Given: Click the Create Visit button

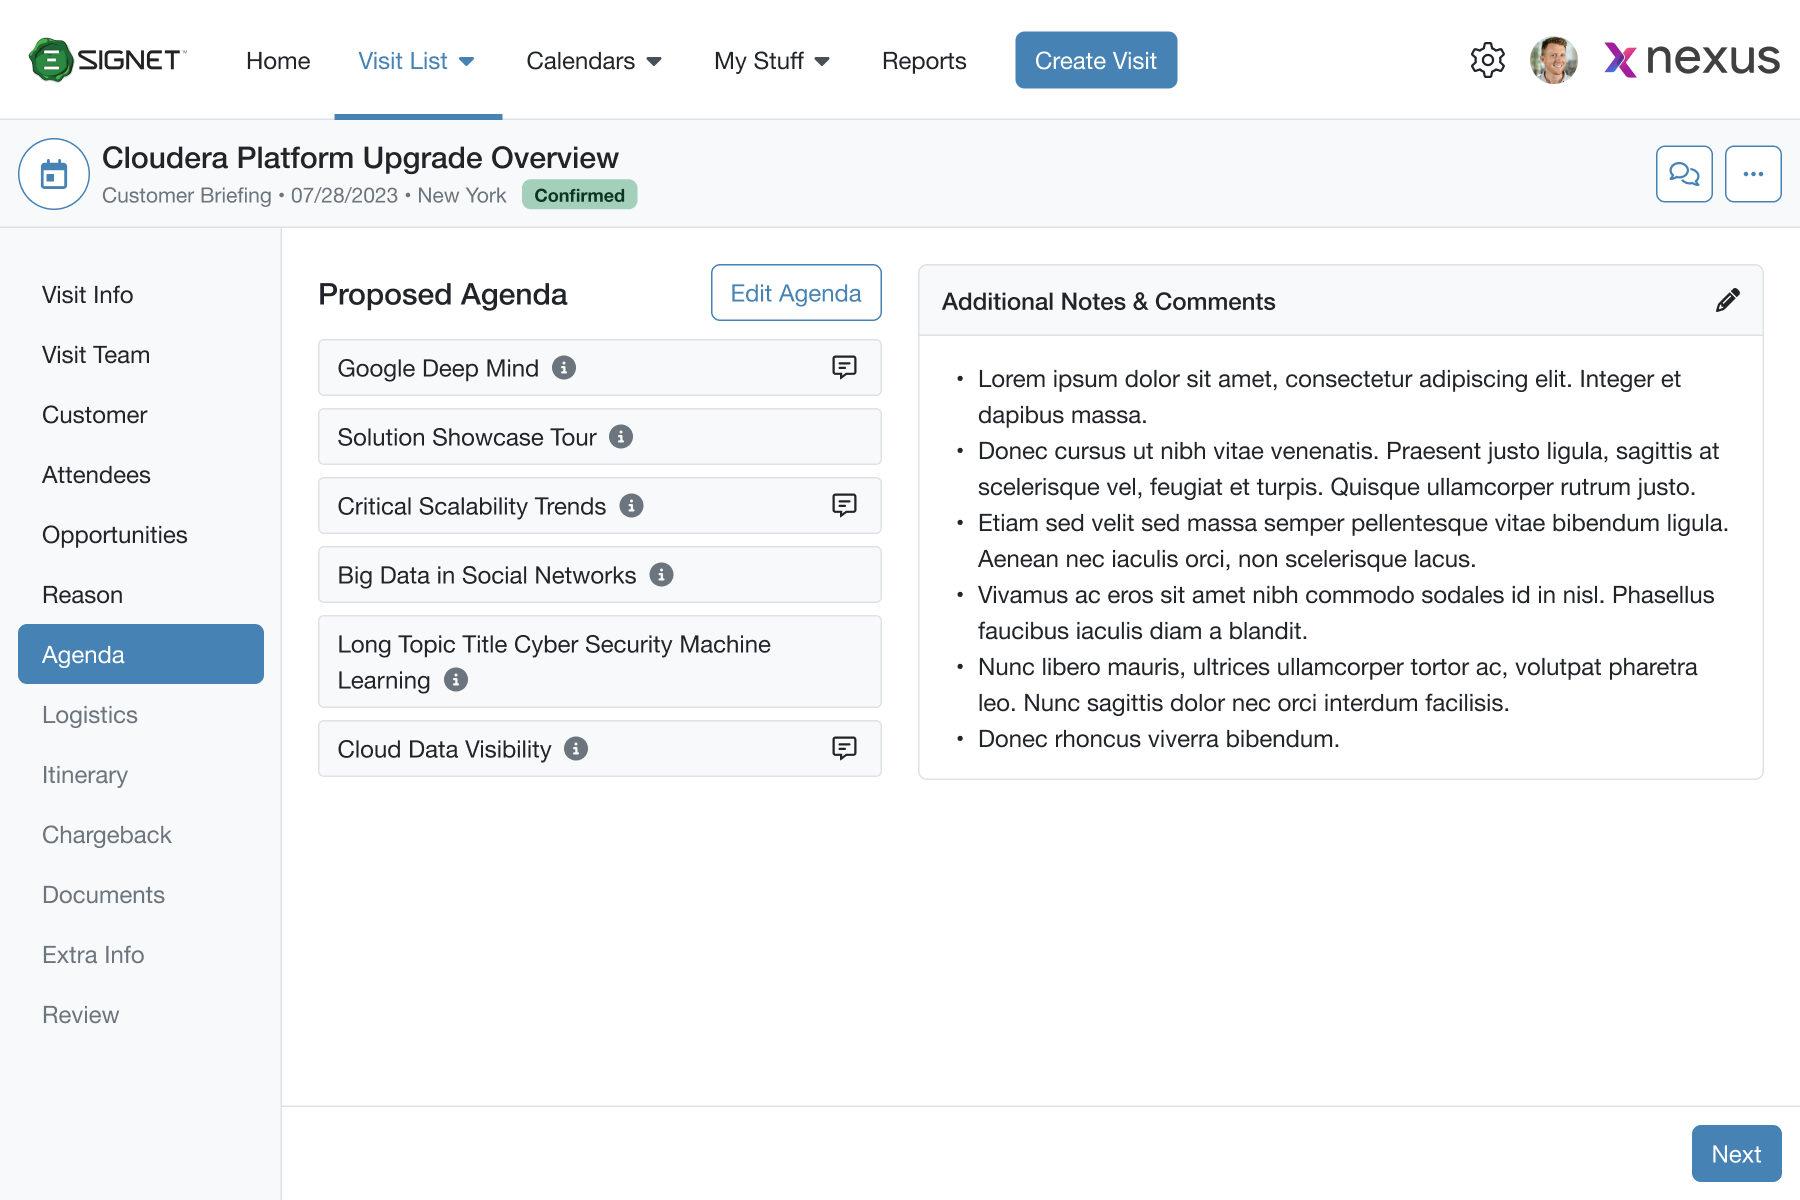Looking at the screenshot, I should [x=1096, y=60].
